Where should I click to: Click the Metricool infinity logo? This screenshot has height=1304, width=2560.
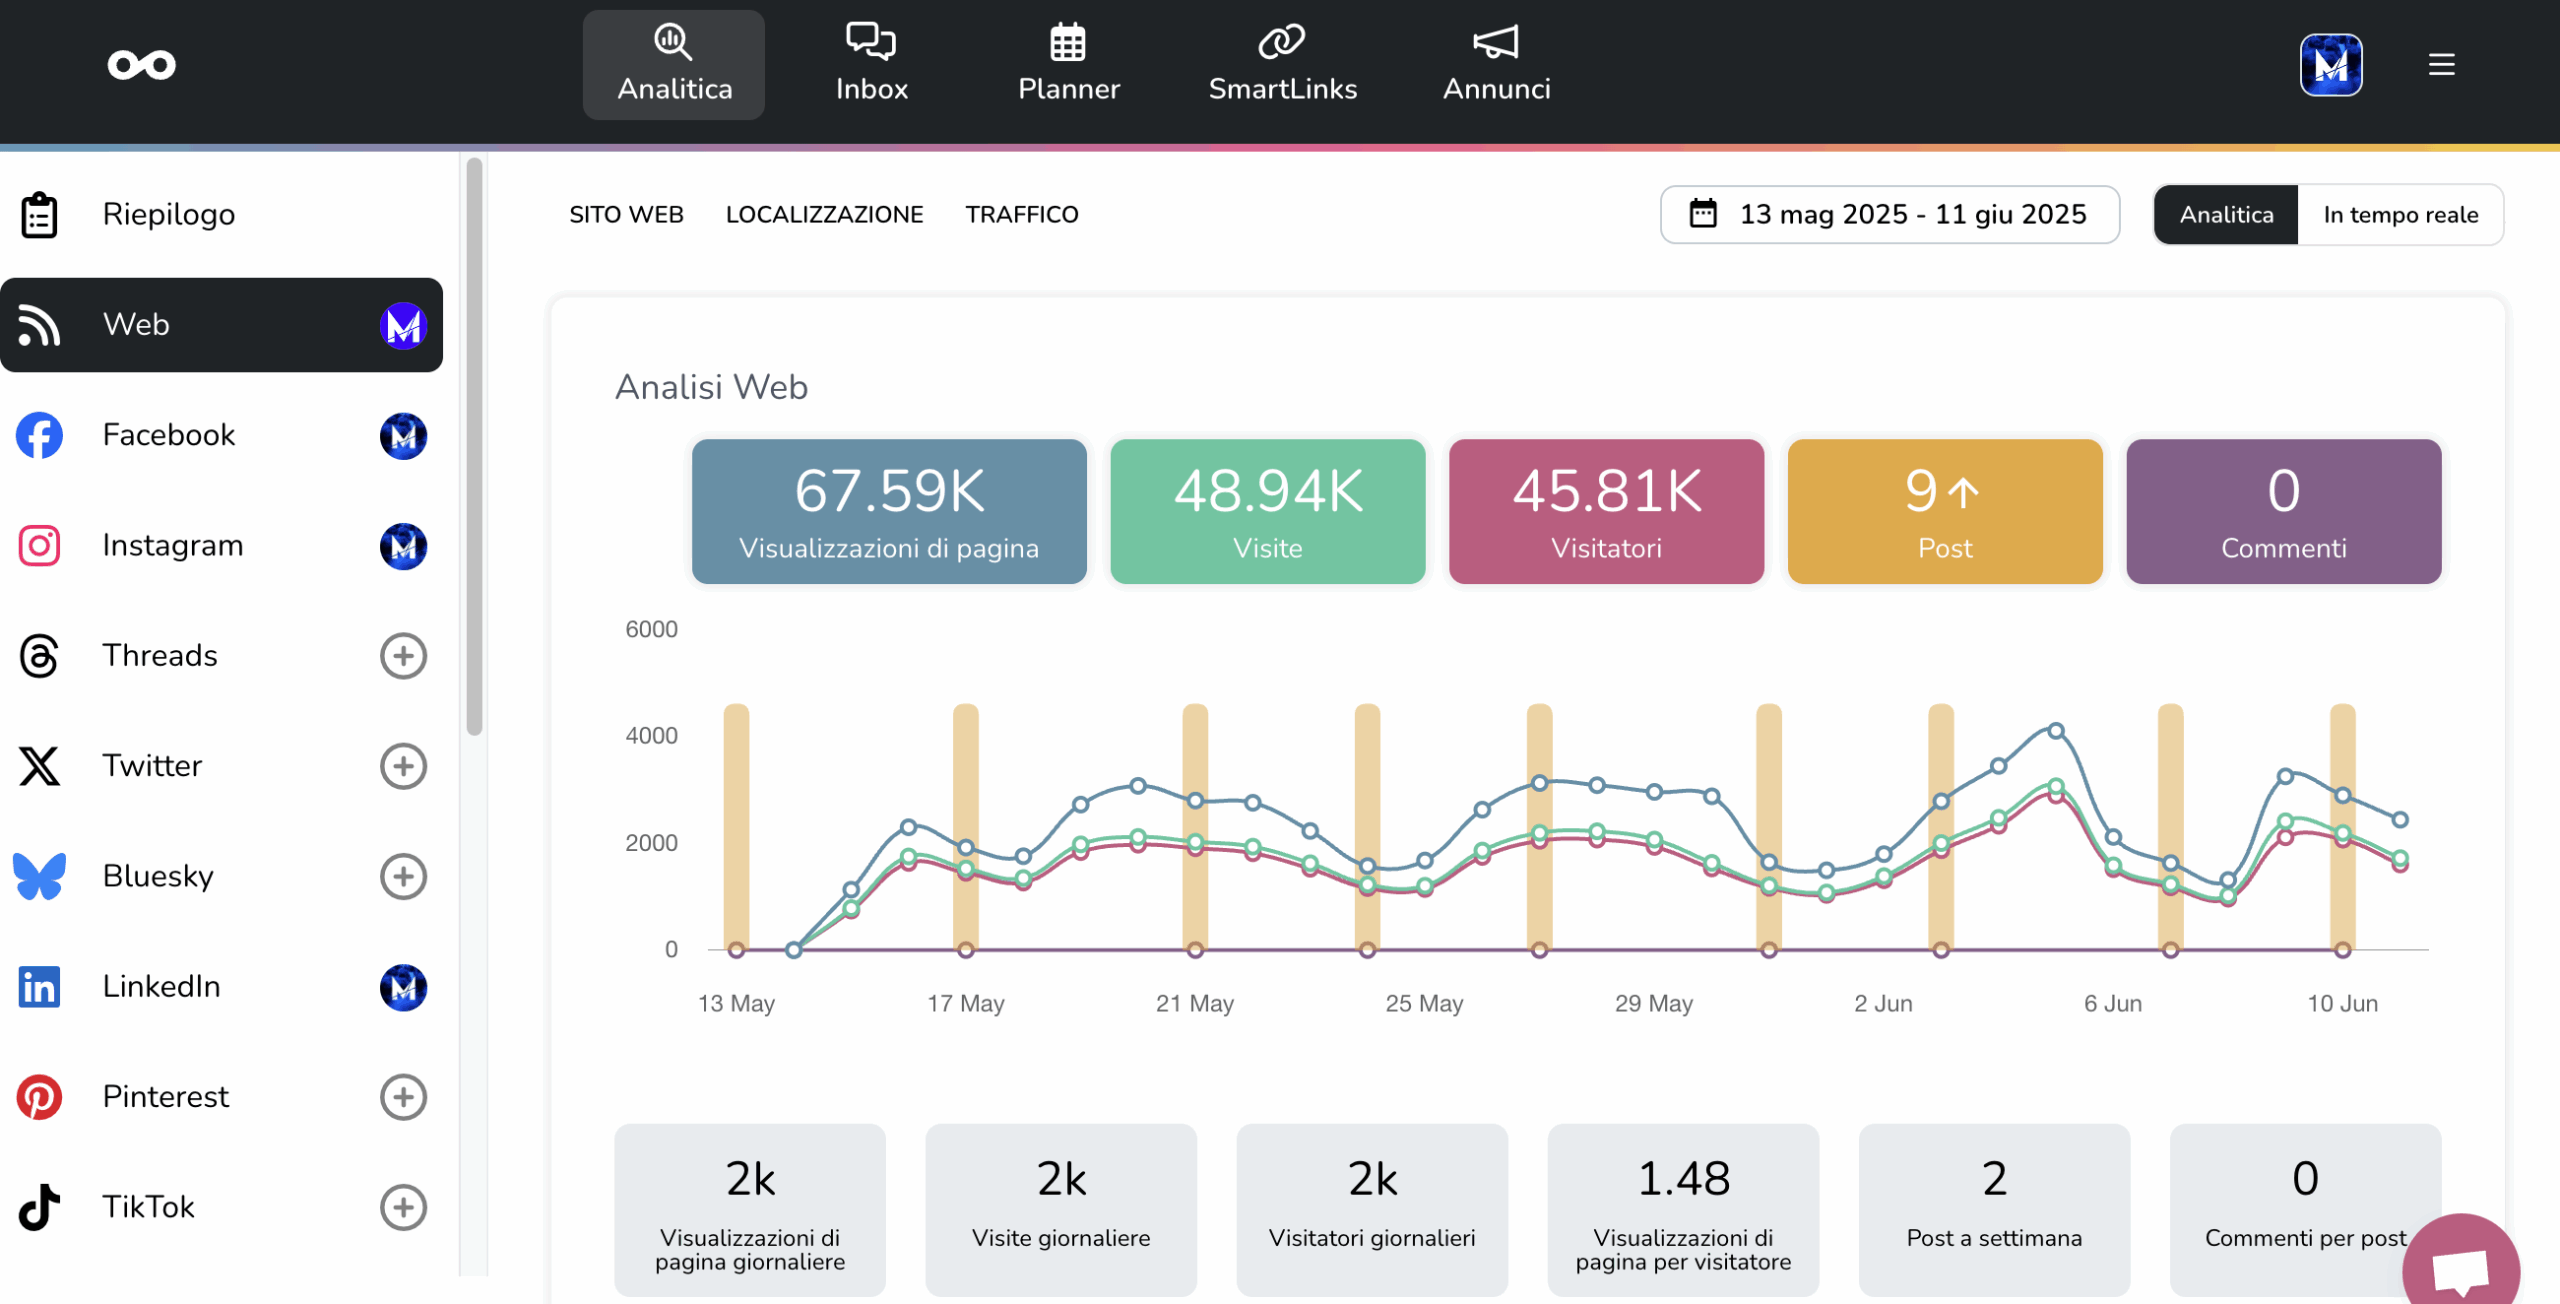pyautogui.click(x=142, y=65)
